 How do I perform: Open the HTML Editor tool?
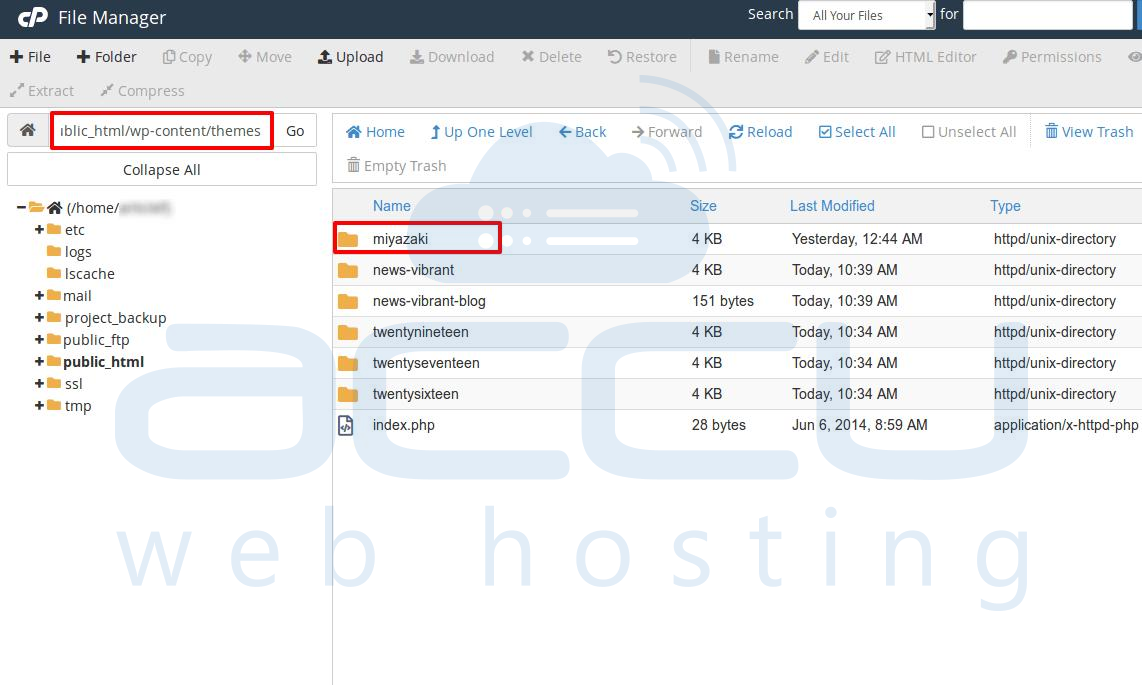(925, 57)
